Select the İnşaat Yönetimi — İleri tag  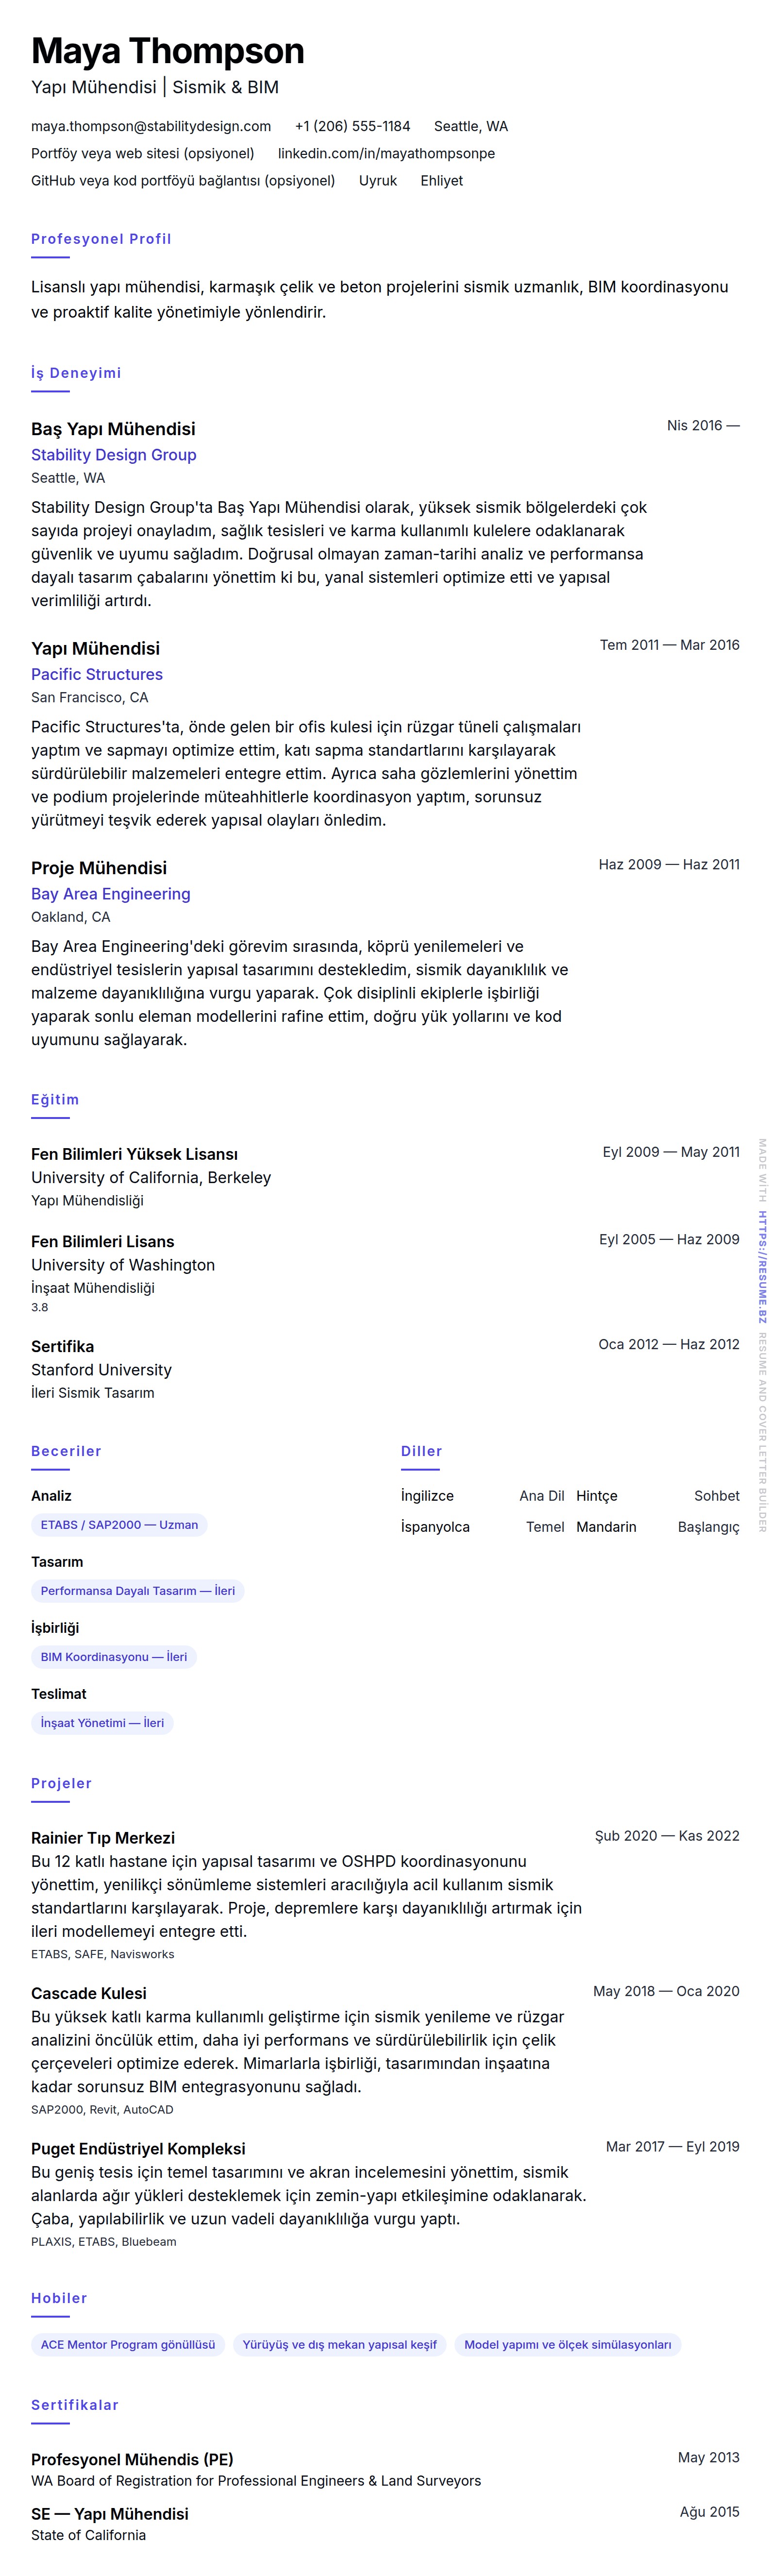pos(102,1722)
